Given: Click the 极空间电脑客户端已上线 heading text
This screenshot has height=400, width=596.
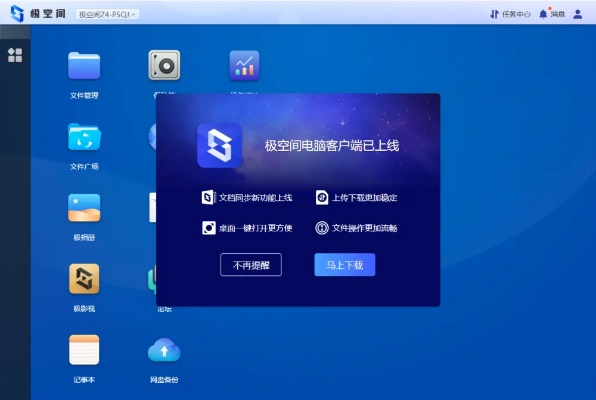Looking at the screenshot, I should tap(332, 146).
